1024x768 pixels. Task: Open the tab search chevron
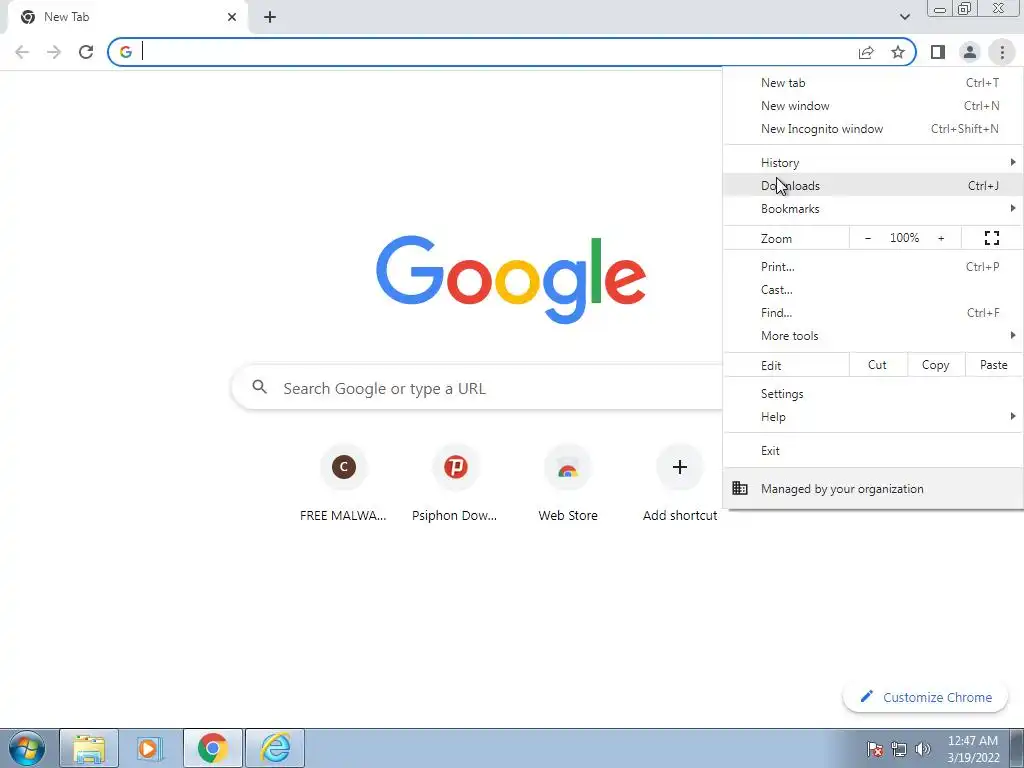point(904,17)
